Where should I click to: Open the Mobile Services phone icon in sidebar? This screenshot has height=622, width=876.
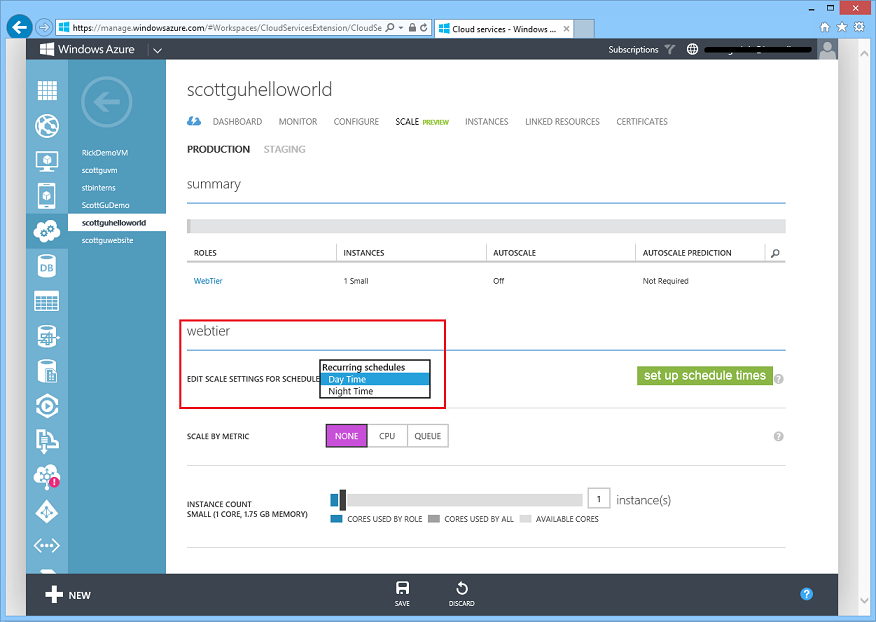pos(47,196)
